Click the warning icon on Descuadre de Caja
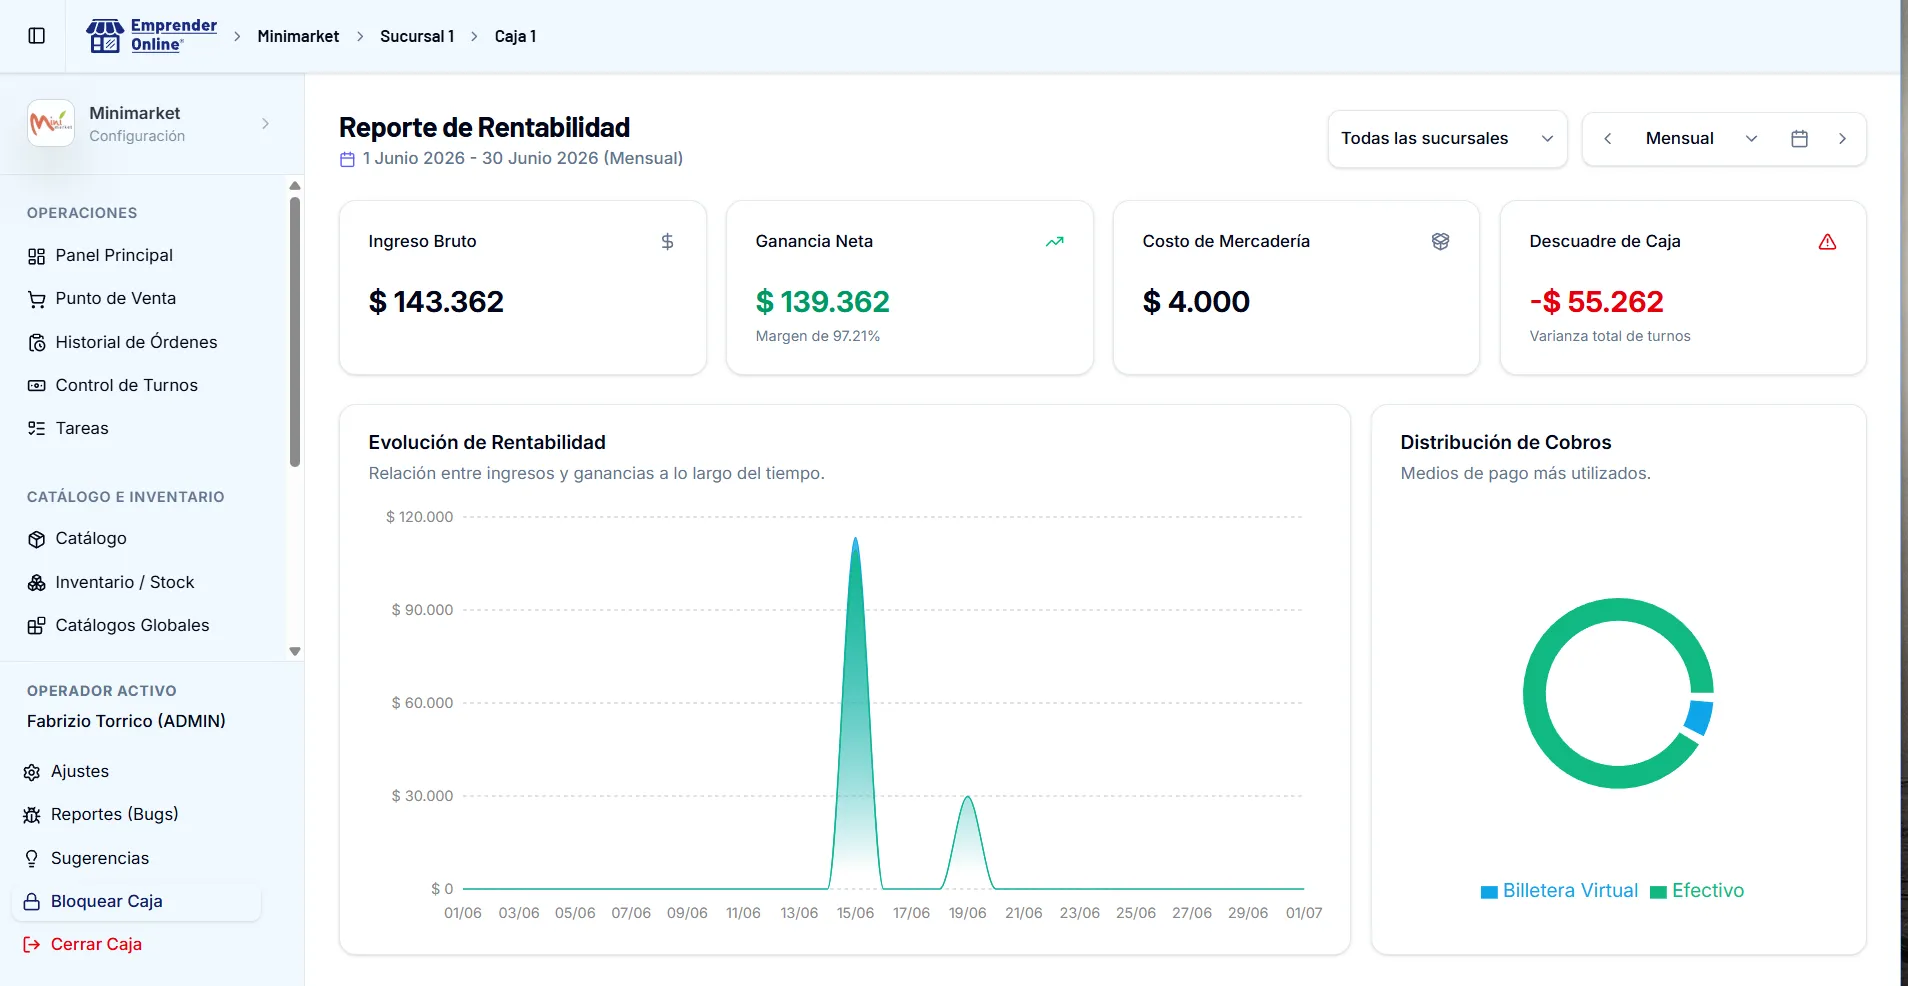 click(1827, 242)
